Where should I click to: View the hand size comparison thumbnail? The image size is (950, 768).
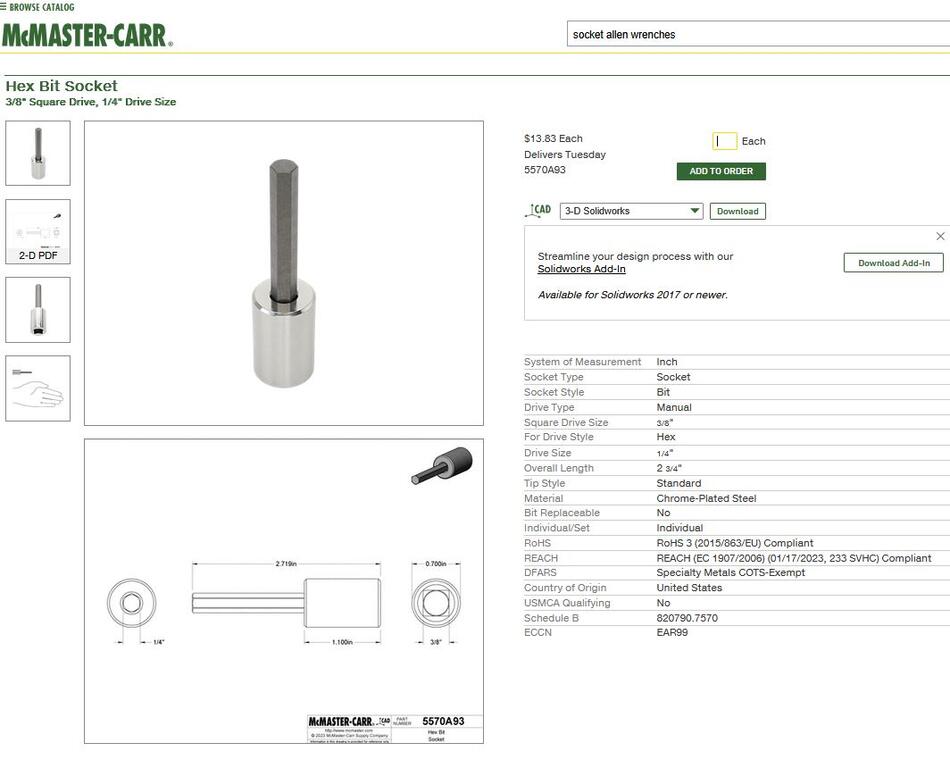(x=38, y=388)
